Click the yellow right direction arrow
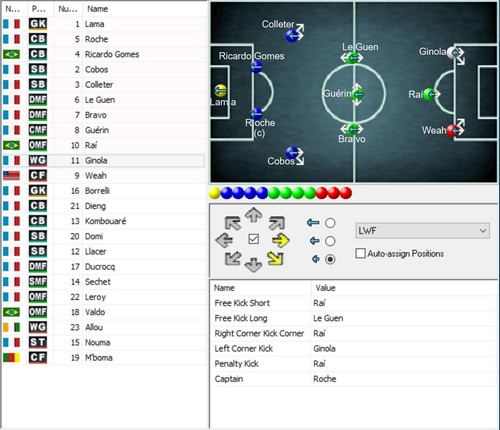500x430 pixels. point(281,240)
